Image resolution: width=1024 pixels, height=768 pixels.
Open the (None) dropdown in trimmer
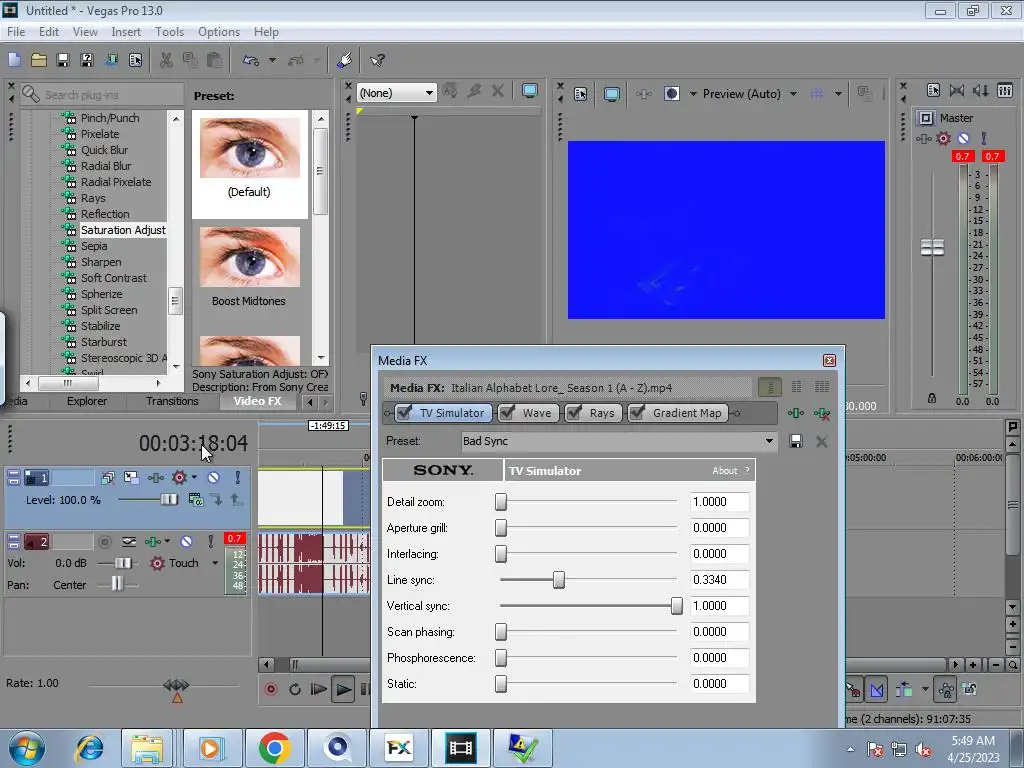pos(429,93)
